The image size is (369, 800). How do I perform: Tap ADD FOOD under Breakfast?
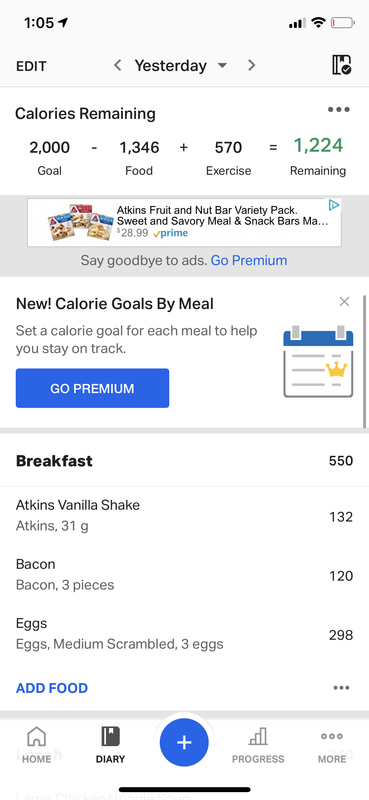pos(52,688)
